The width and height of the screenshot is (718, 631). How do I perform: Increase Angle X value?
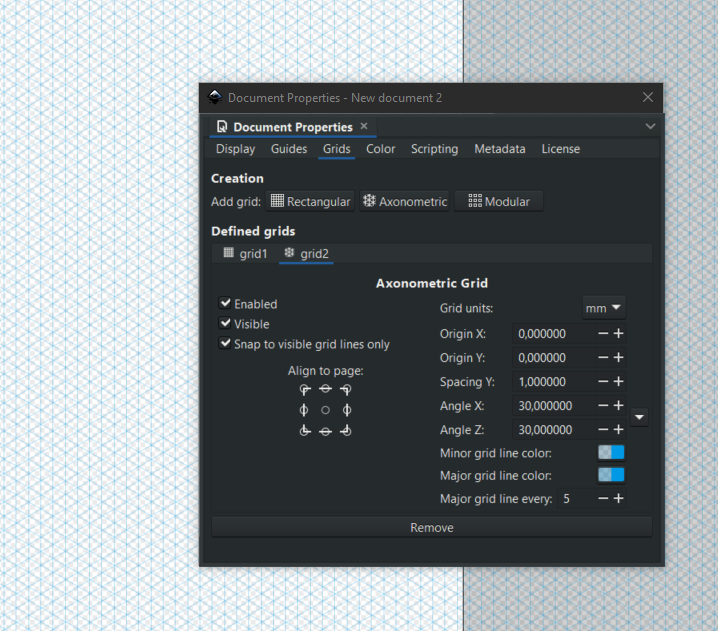tap(619, 406)
